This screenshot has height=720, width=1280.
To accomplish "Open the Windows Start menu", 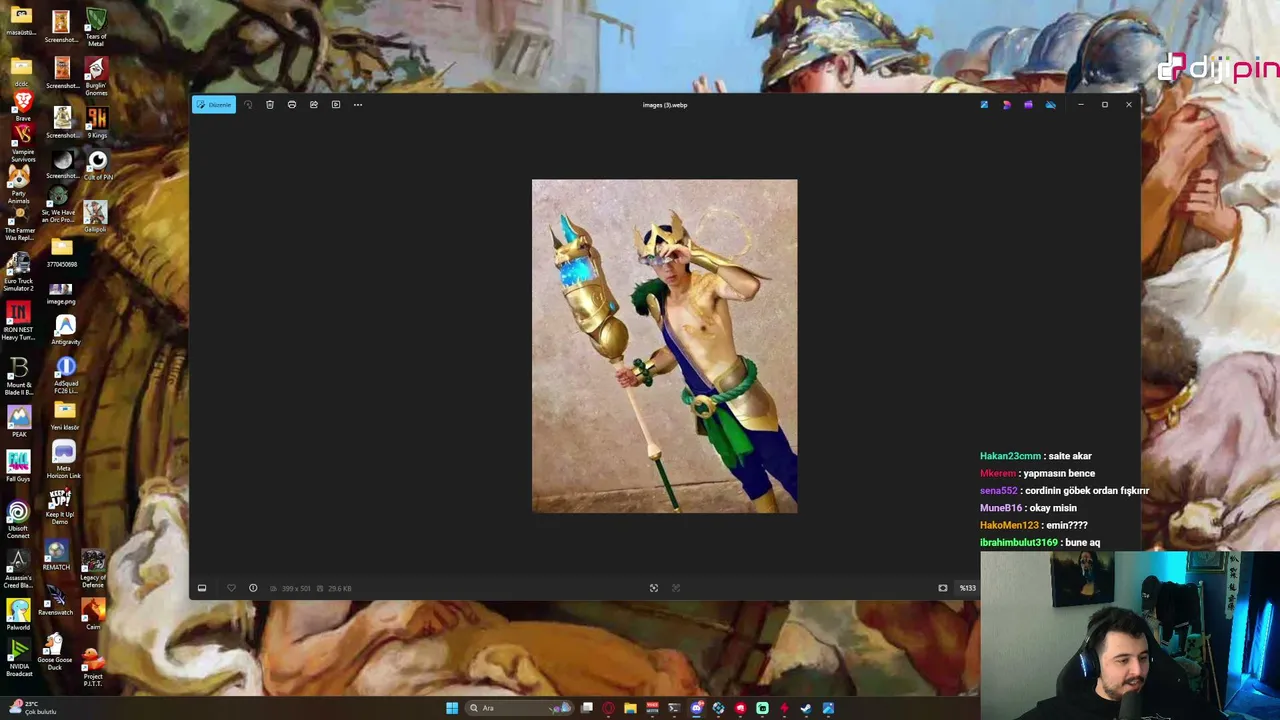I will coord(452,708).
